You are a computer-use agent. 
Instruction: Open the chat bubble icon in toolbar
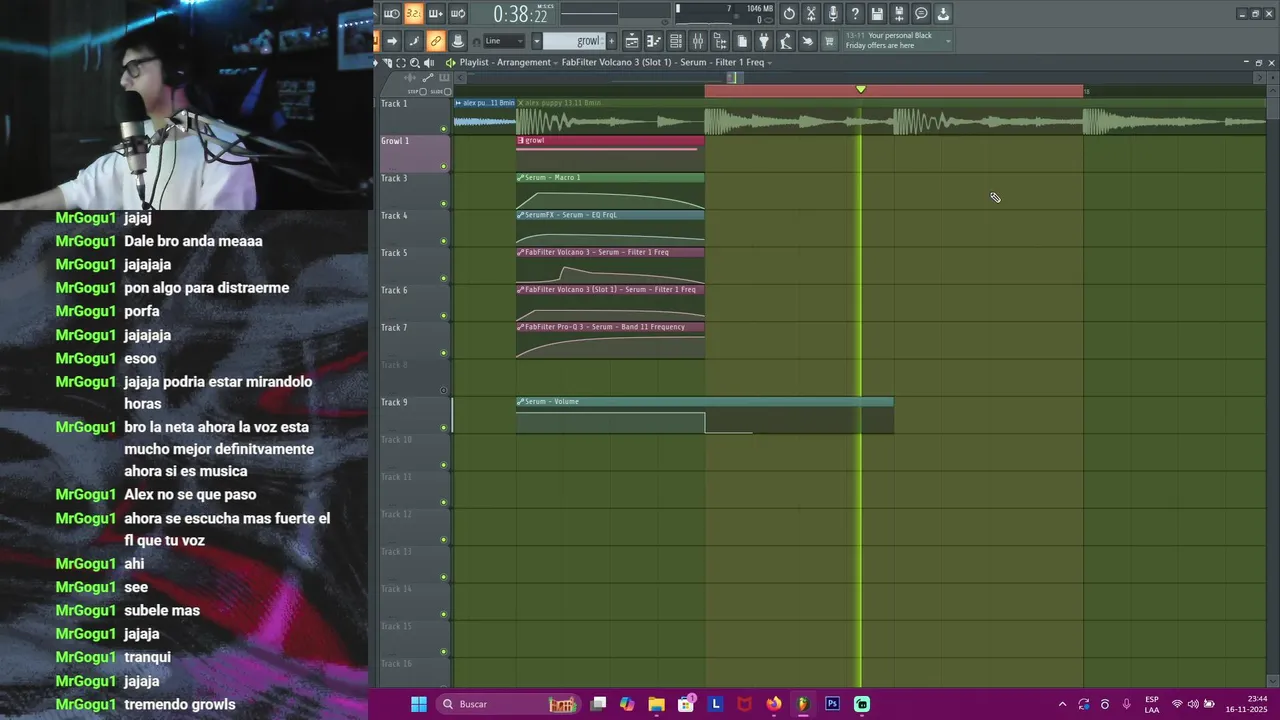click(x=921, y=14)
